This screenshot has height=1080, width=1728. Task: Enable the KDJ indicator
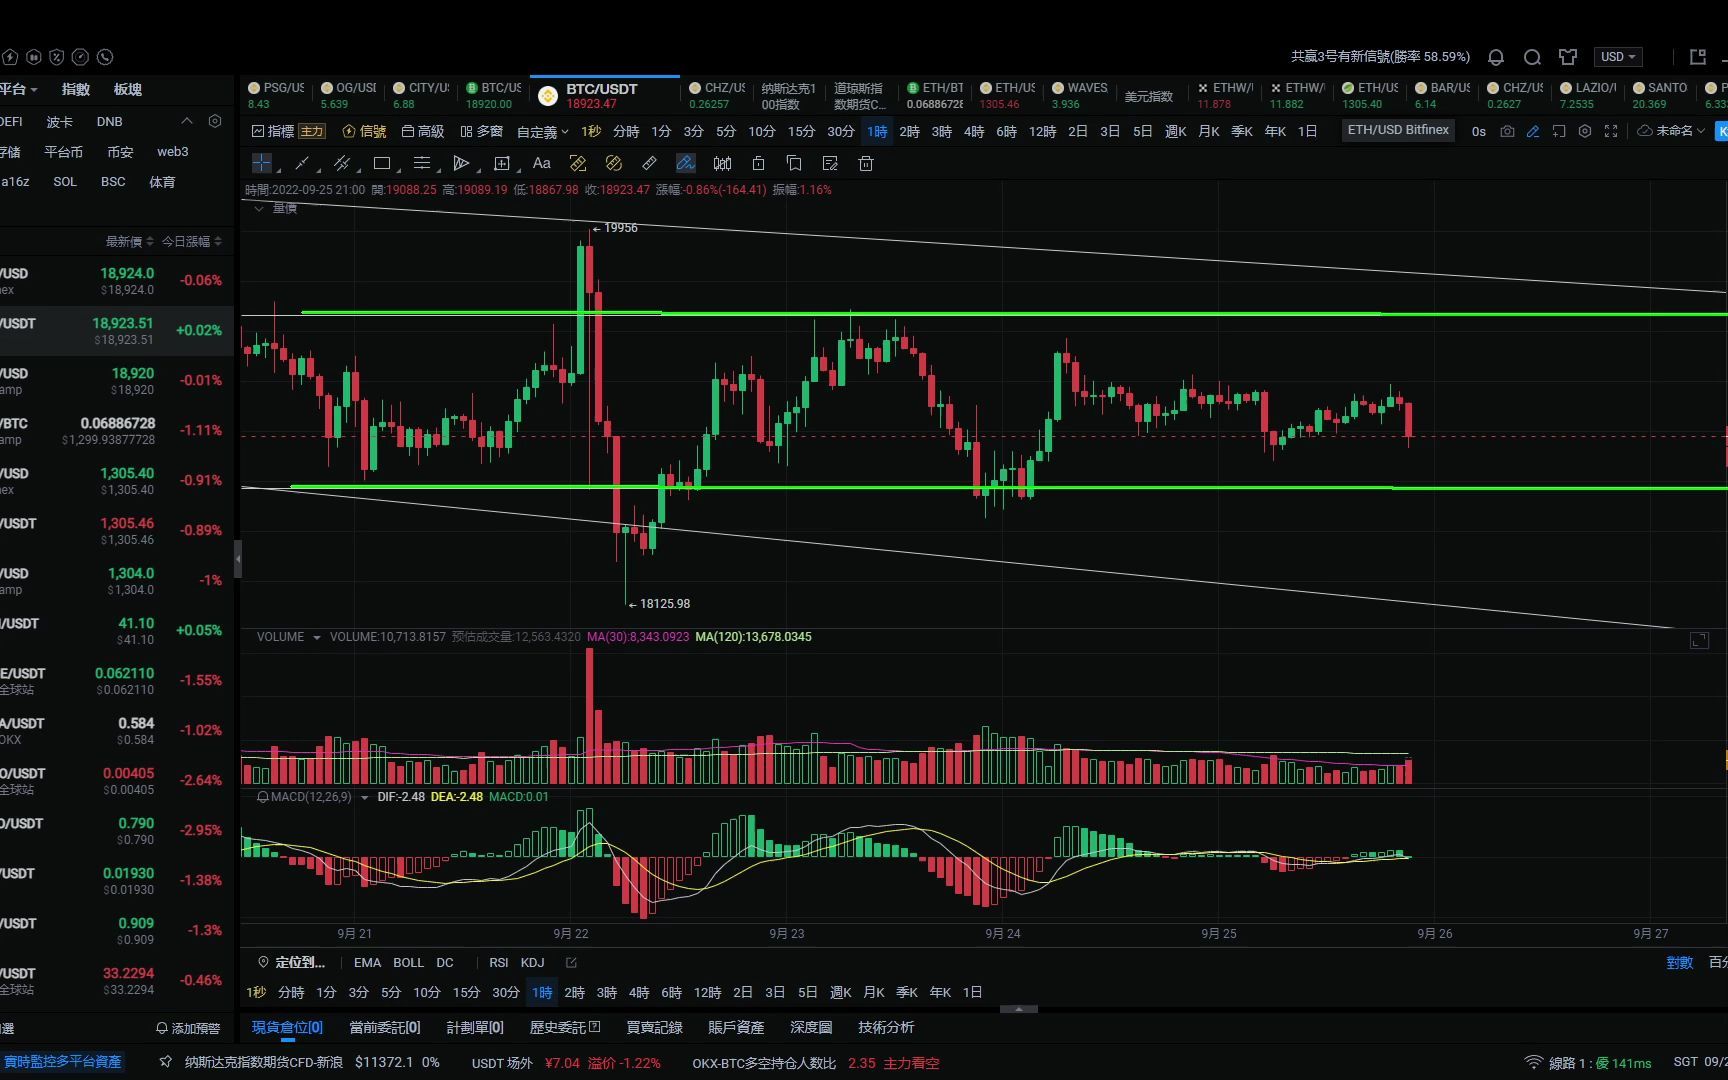532,962
